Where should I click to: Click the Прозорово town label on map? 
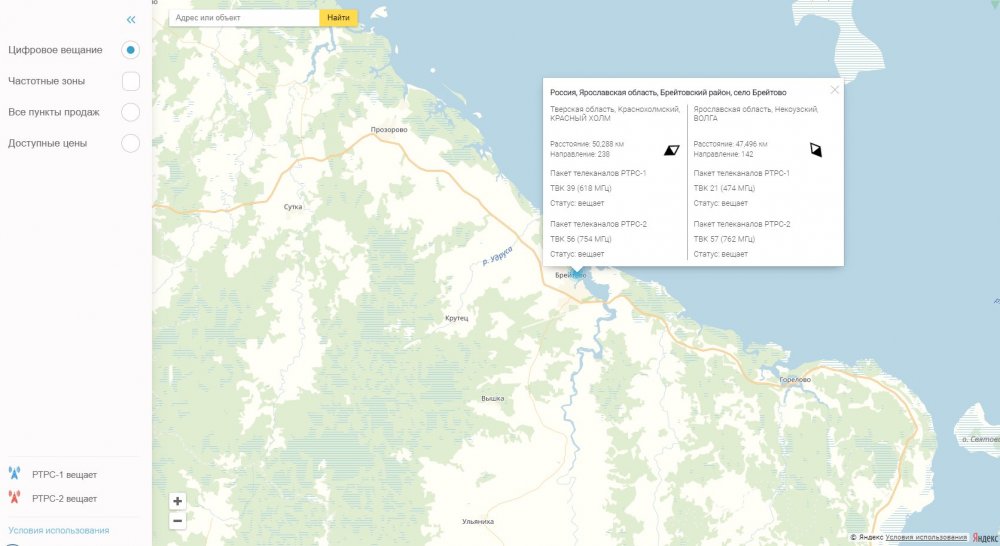click(x=389, y=130)
